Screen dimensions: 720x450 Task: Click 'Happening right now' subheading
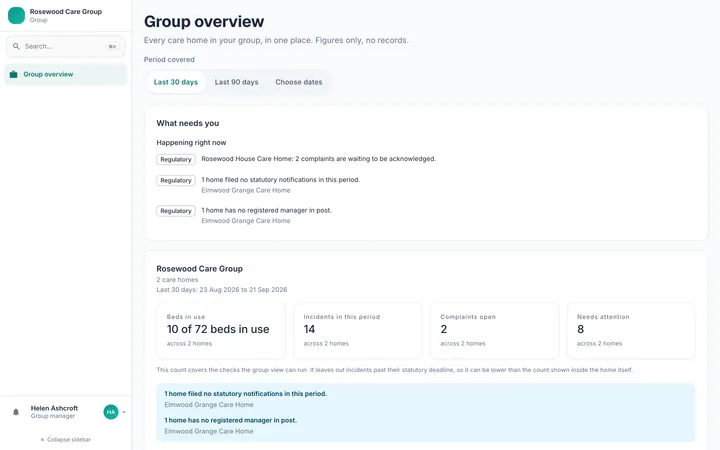point(191,143)
